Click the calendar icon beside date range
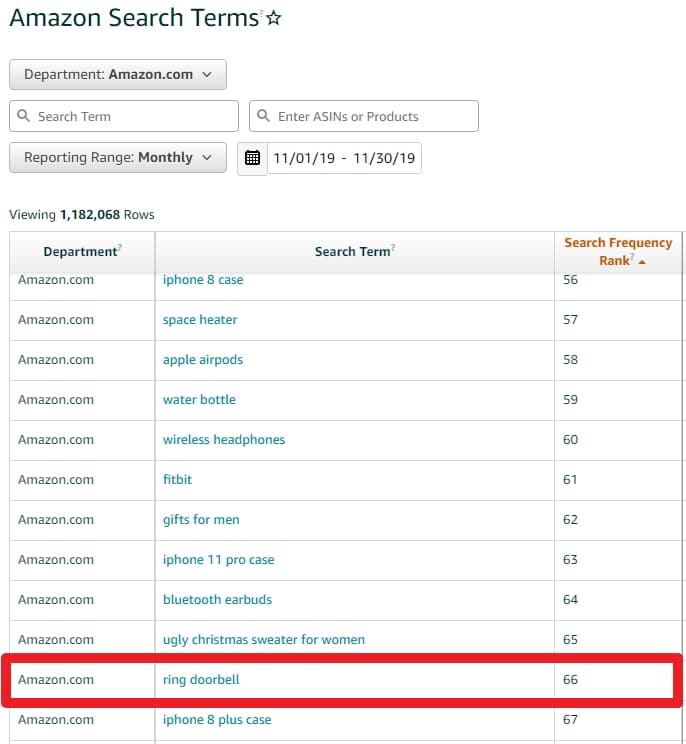Image resolution: width=686 pixels, height=744 pixels. 252,158
